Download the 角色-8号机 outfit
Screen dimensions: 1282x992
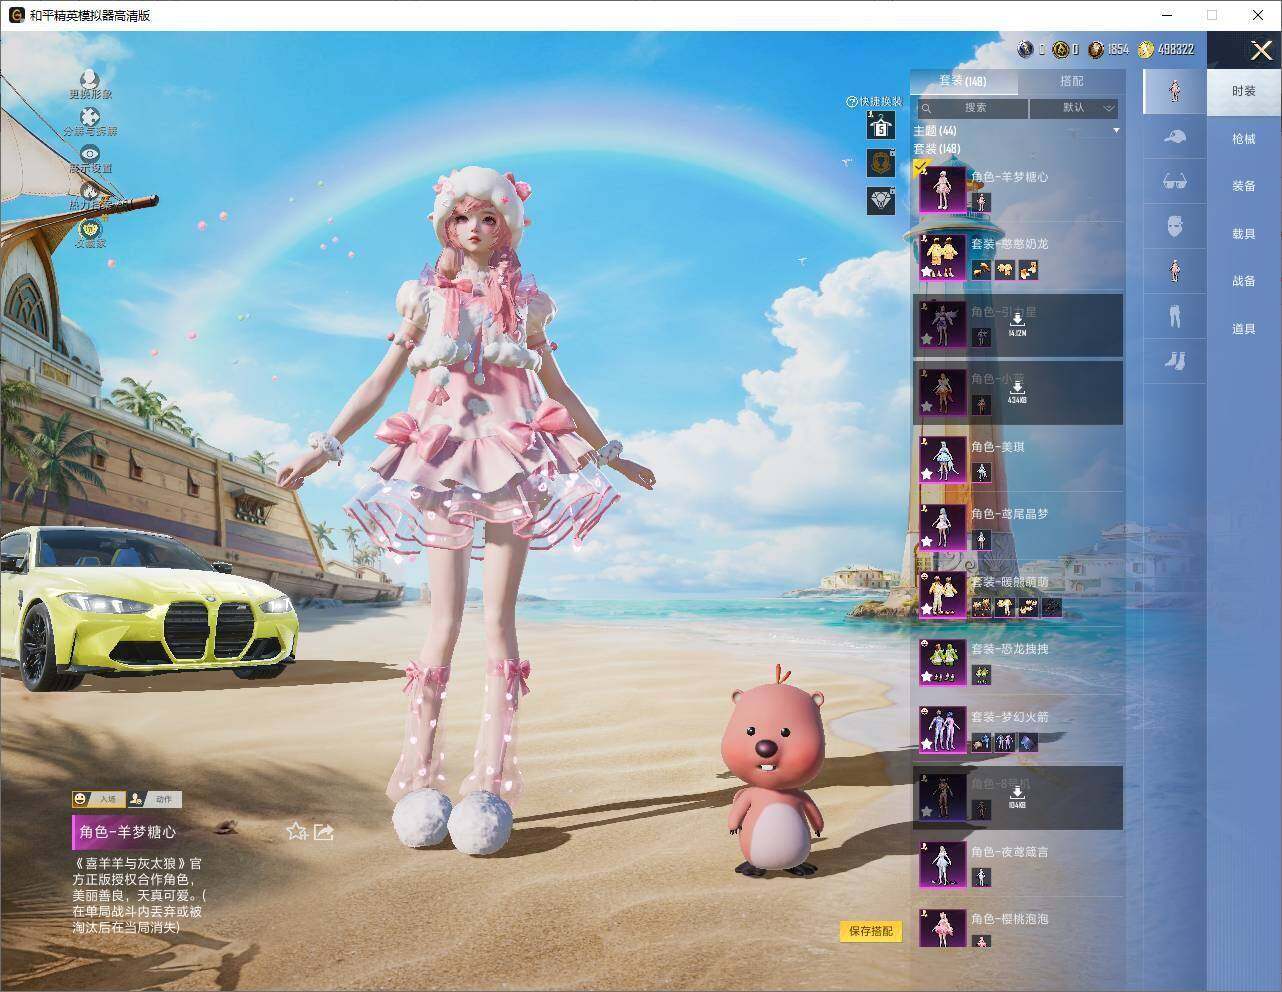[1017, 795]
